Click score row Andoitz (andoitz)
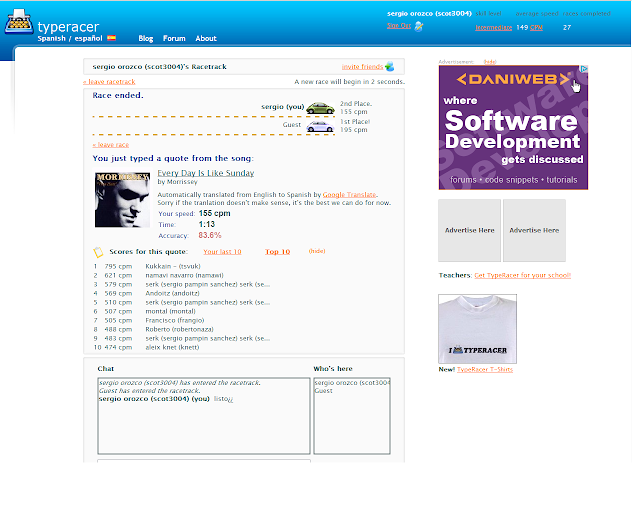The width and height of the screenshot is (640, 512). [147, 293]
